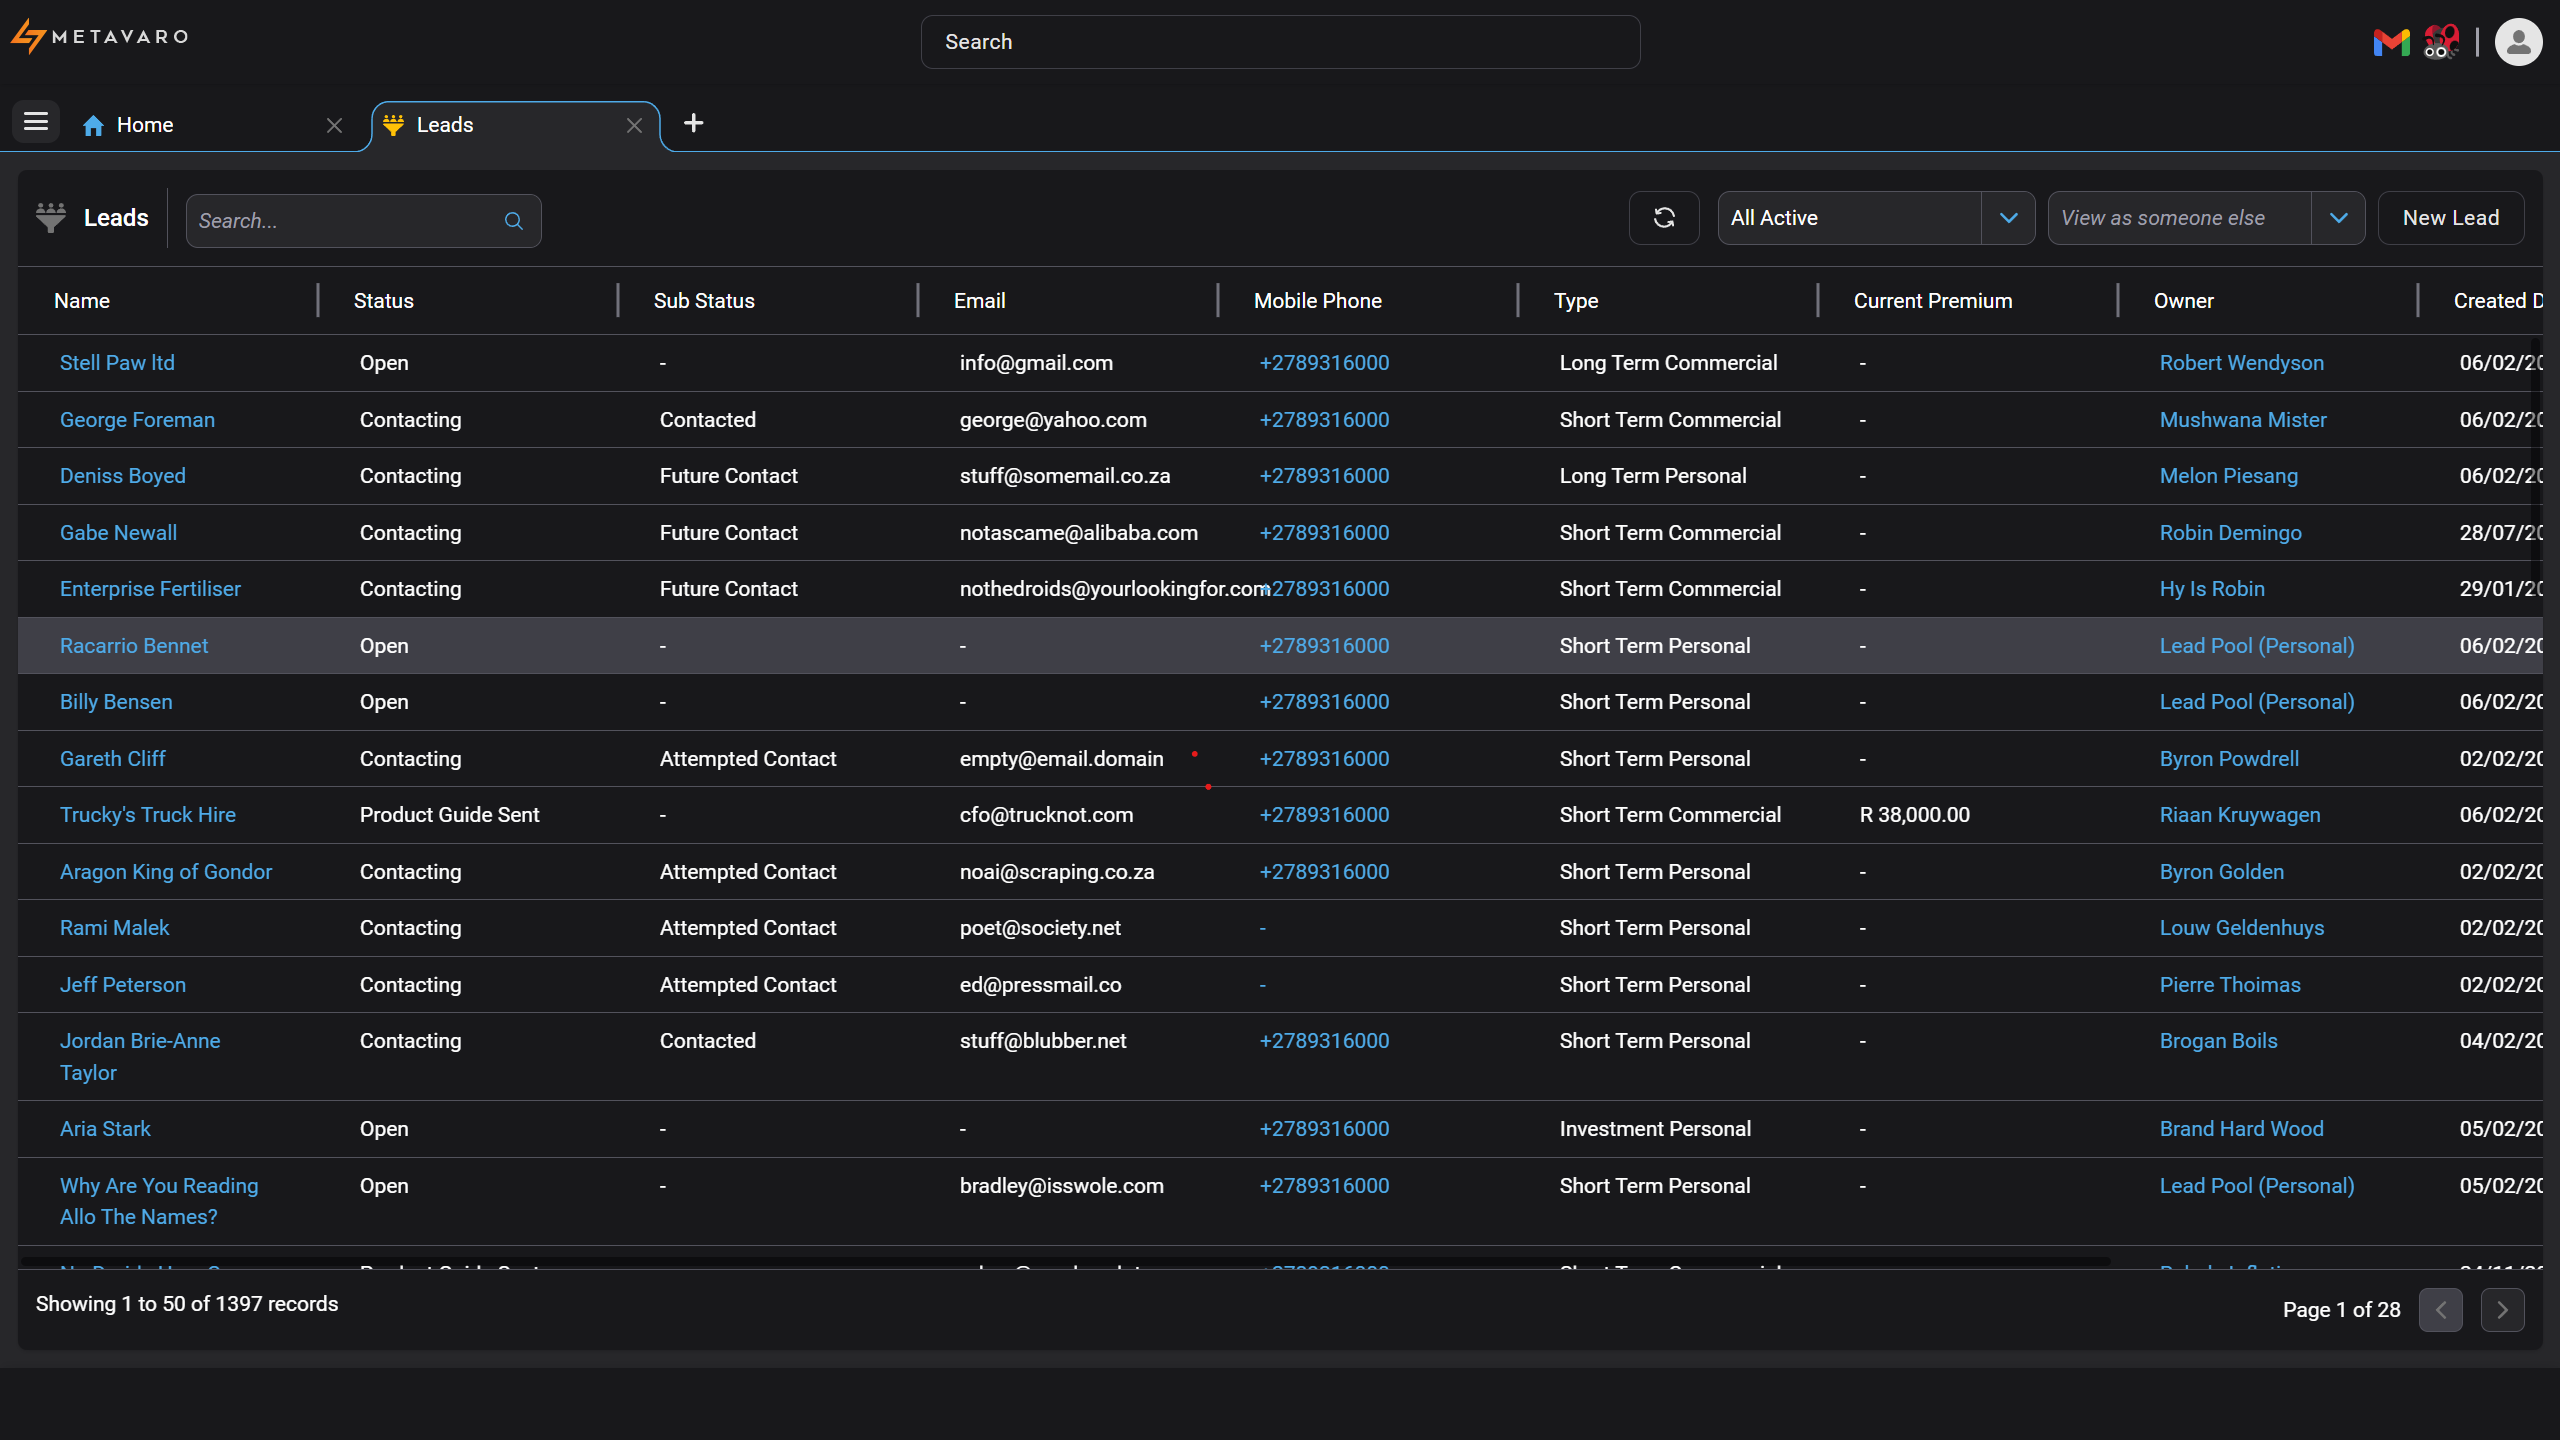Click the New Lead button
Screen dimensions: 2560x1440
pyautogui.click(x=2450, y=217)
